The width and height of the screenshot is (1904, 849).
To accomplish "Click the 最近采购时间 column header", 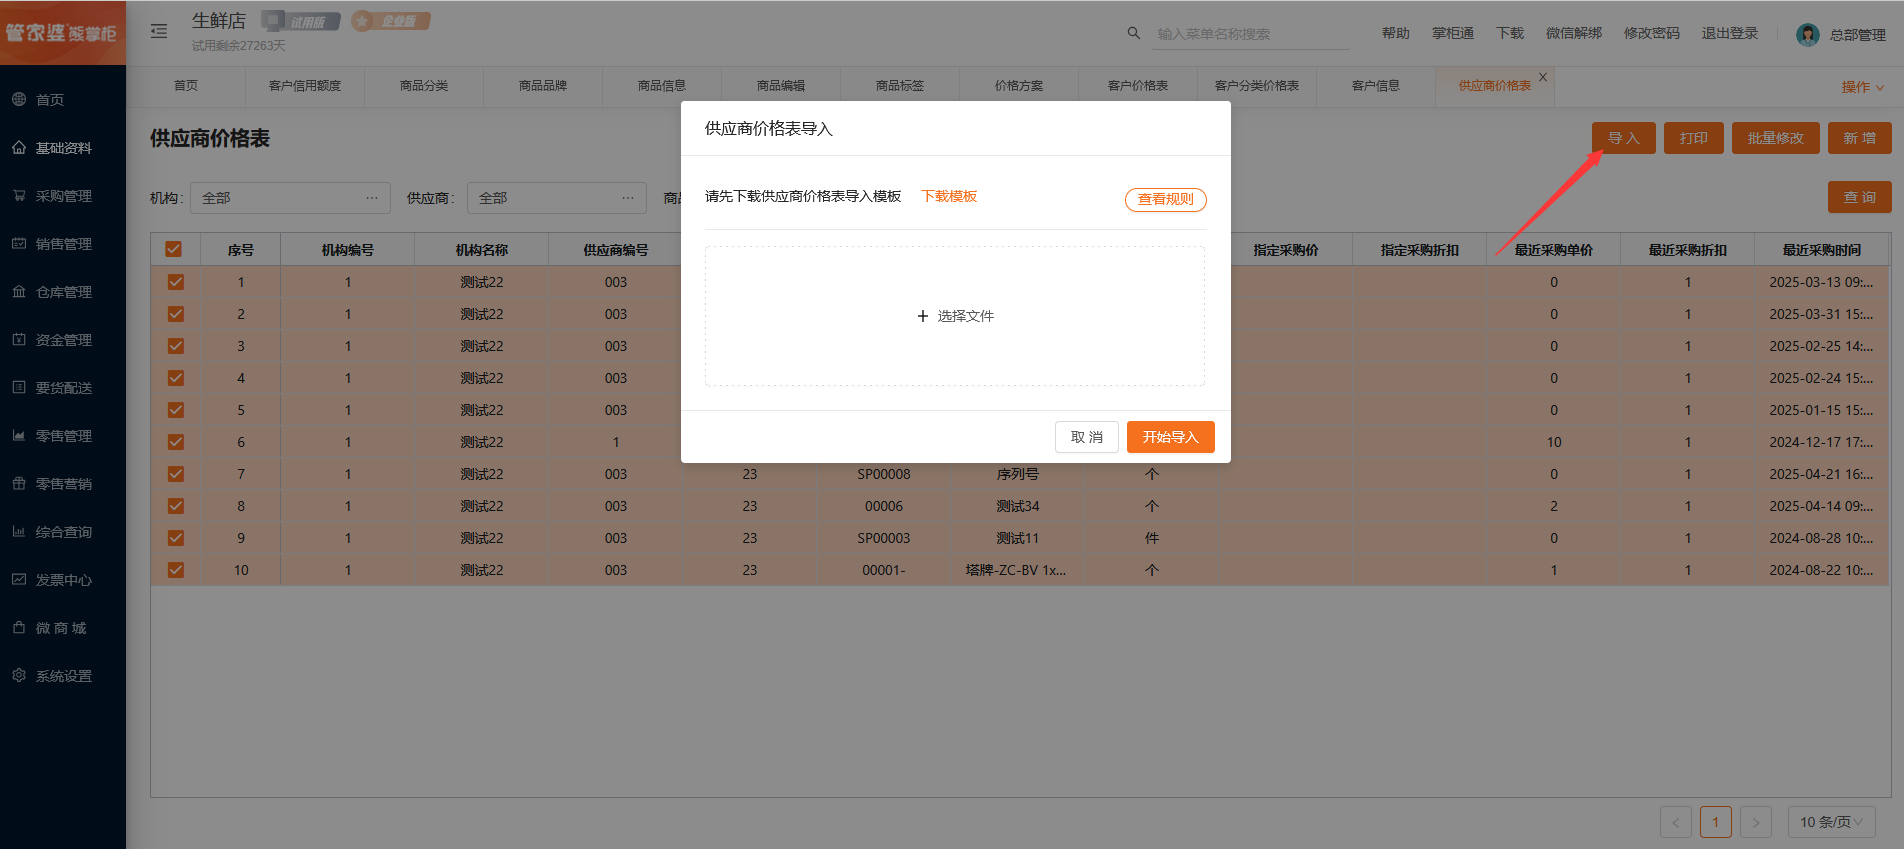I will pyautogui.click(x=1822, y=250).
